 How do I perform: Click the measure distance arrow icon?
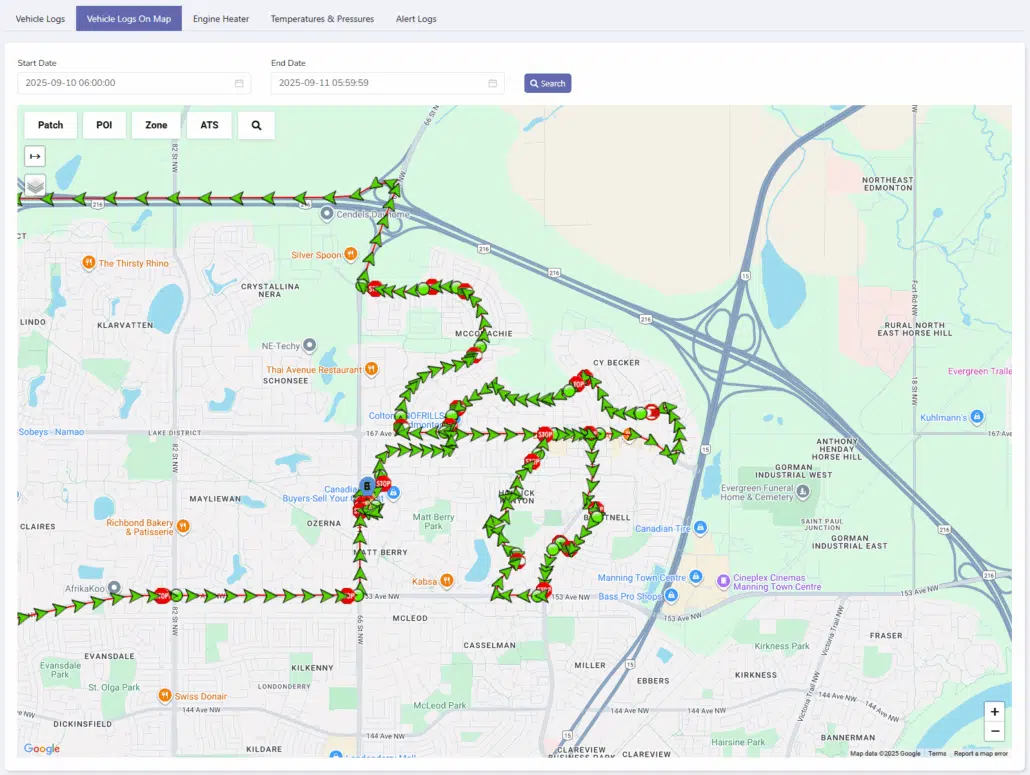coord(35,156)
